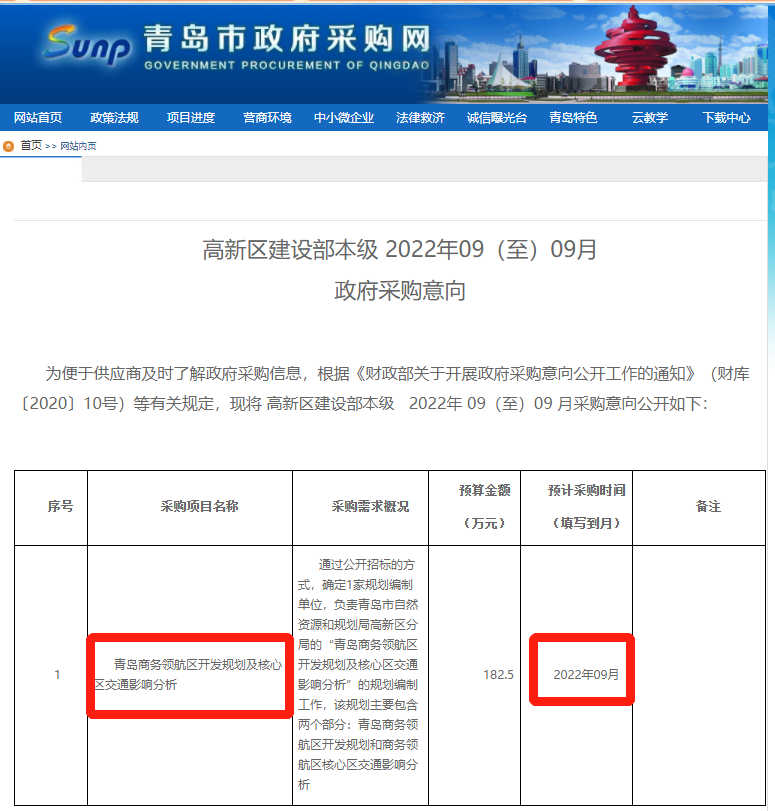
Task: Click the intro paragraph starting 为便于供应商
Action: (x=385, y=388)
